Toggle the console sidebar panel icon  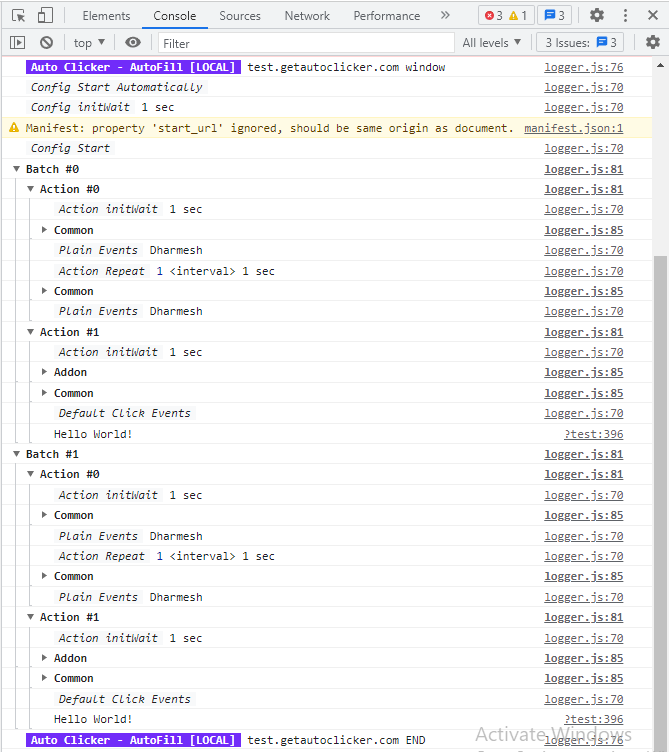(x=17, y=43)
